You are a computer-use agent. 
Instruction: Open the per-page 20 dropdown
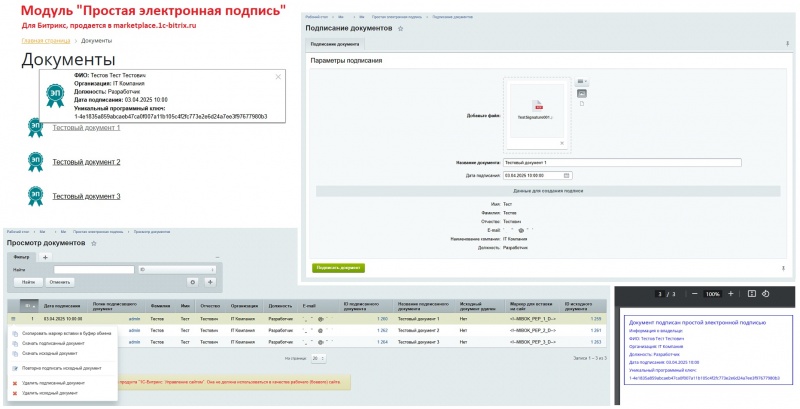(x=318, y=359)
